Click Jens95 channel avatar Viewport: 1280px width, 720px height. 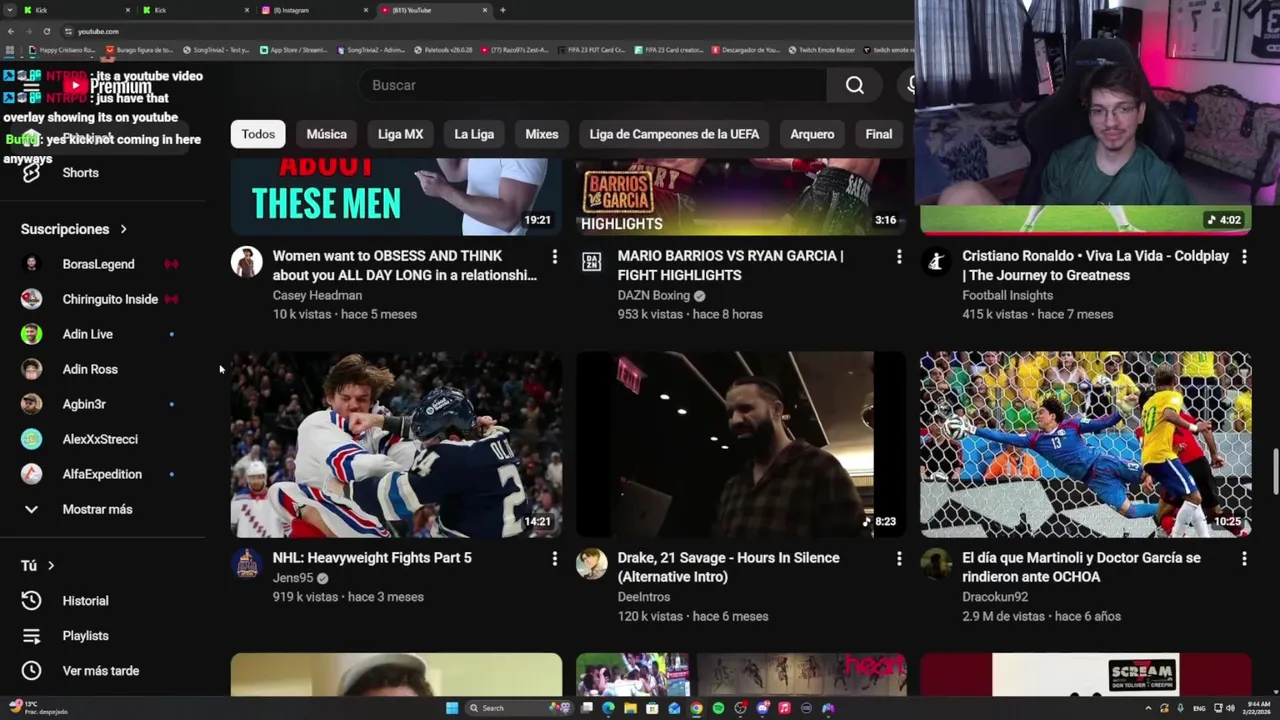(x=246, y=564)
